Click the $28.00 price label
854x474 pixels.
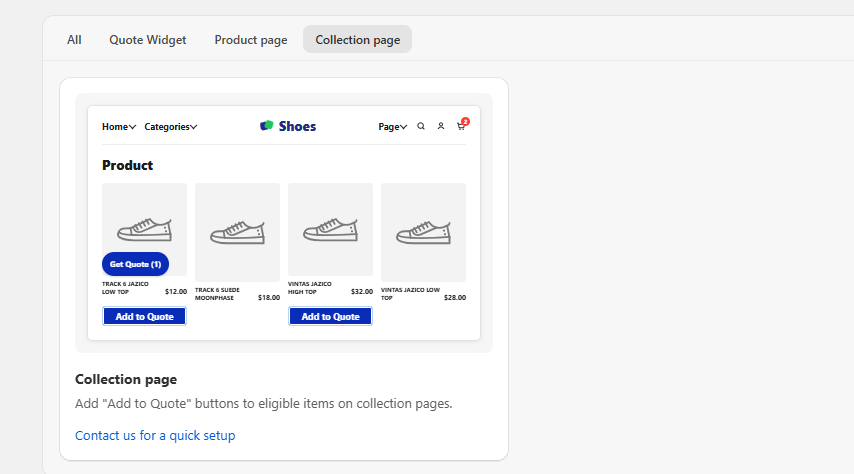(x=455, y=297)
